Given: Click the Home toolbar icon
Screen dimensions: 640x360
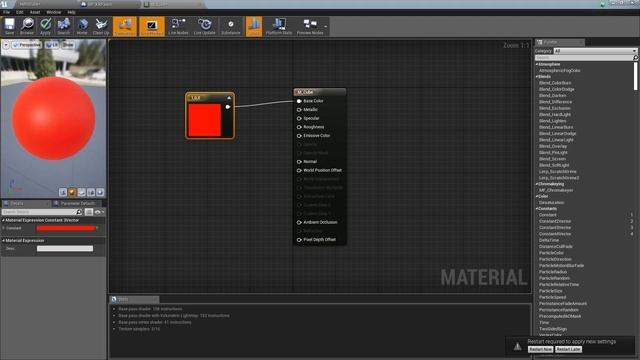Looking at the screenshot, I should coord(82,26).
